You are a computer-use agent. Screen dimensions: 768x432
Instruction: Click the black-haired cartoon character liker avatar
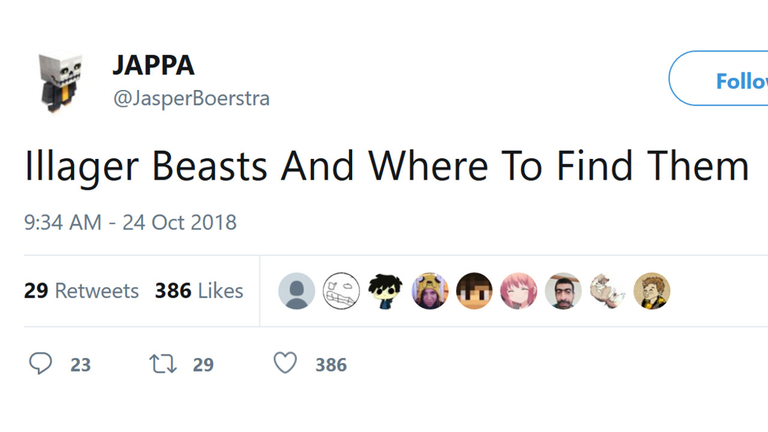tap(386, 291)
